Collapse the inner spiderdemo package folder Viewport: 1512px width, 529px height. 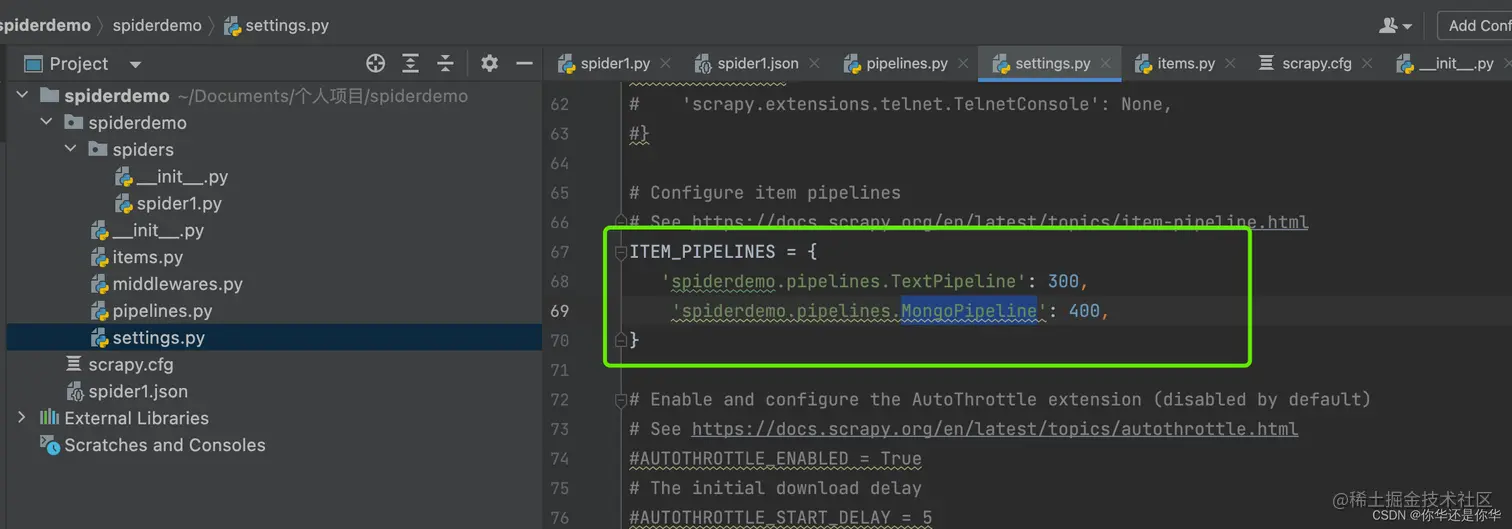point(46,122)
